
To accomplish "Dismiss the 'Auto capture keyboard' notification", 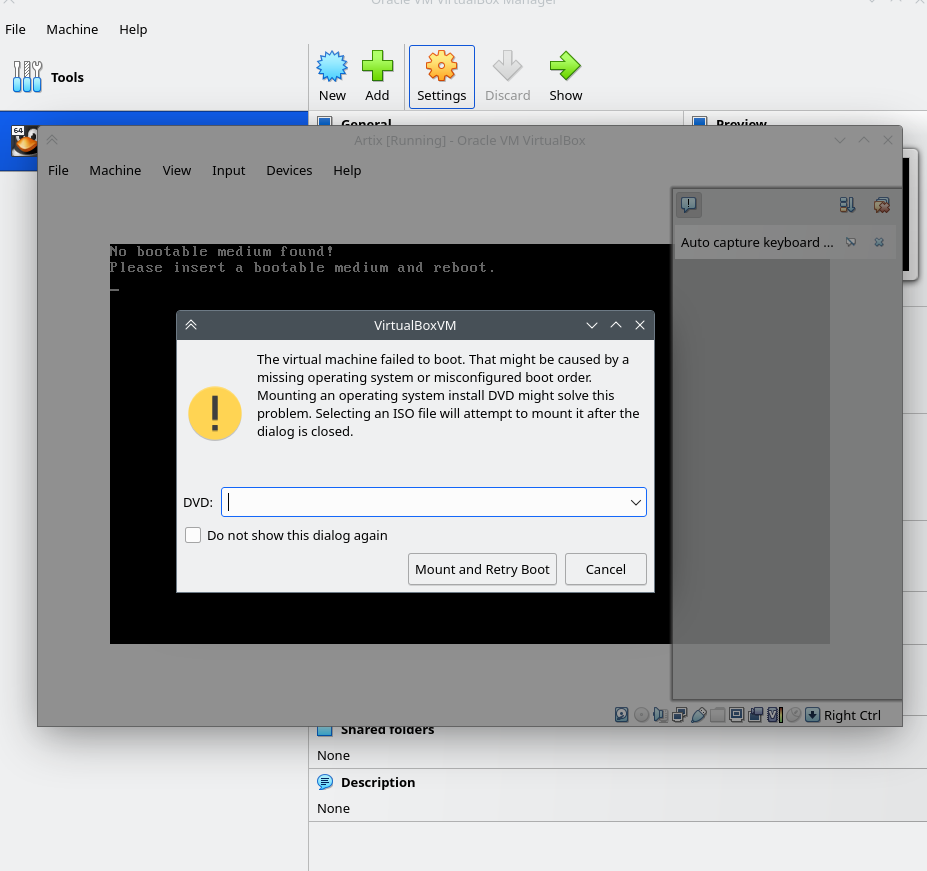I will [x=879, y=242].
